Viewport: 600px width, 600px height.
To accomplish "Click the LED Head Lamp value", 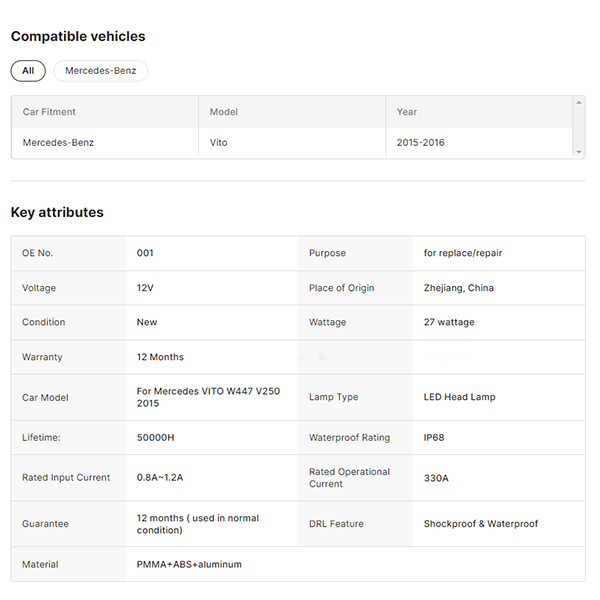I will [460, 397].
